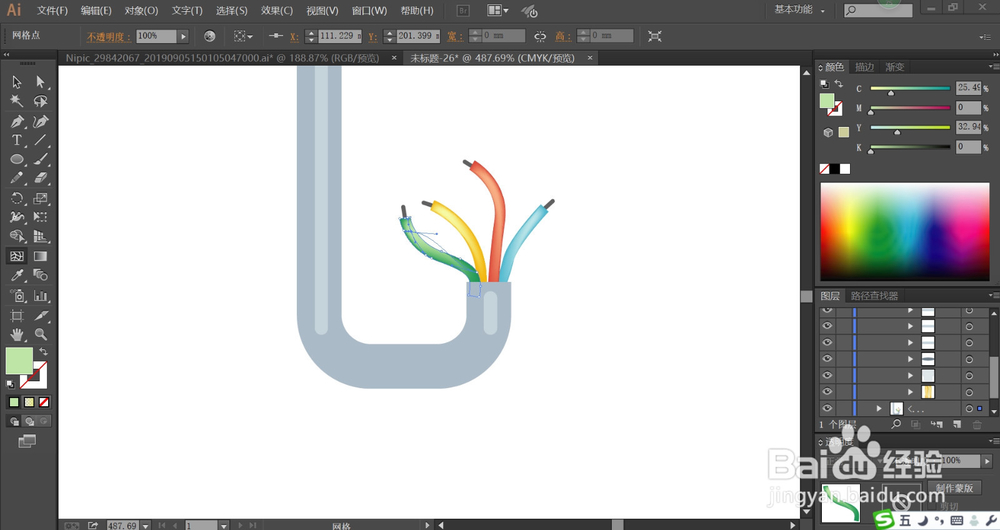Select the Zoom tool
The image size is (1000, 530).
click(x=41, y=334)
